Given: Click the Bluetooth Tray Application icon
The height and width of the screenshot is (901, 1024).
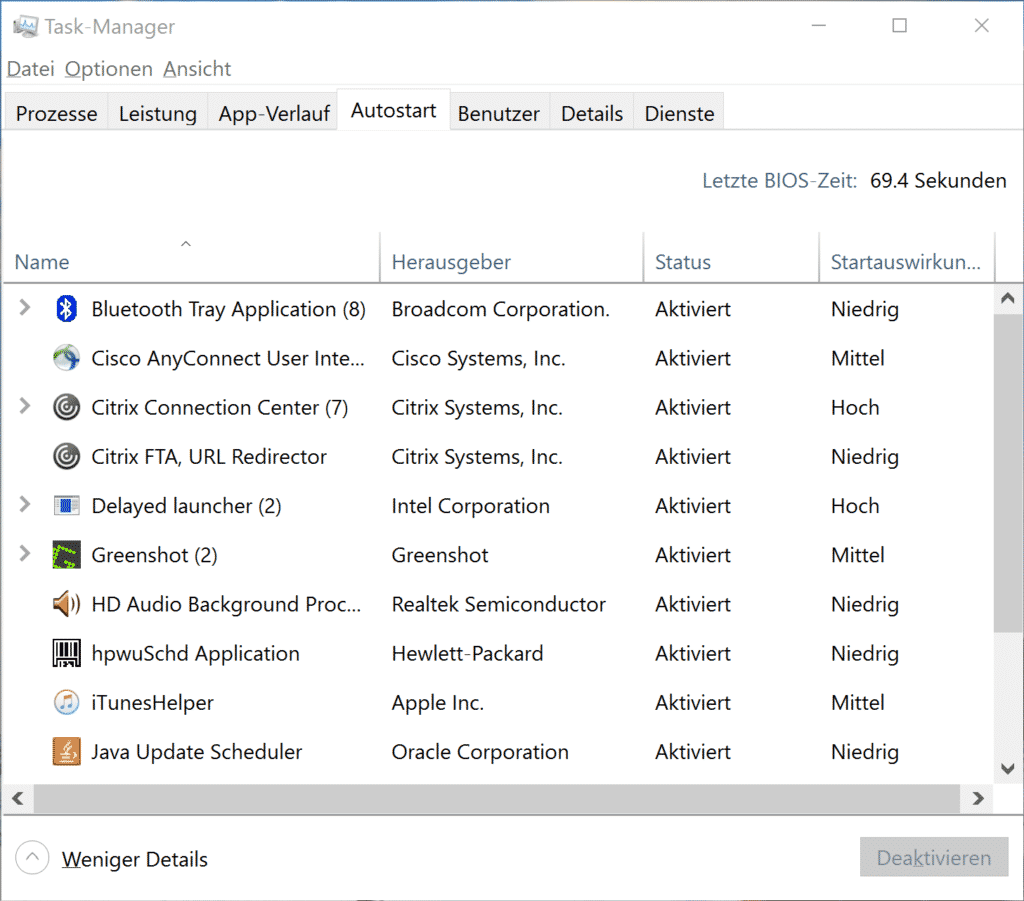Looking at the screenshot, I should click(x=66, y=309).
